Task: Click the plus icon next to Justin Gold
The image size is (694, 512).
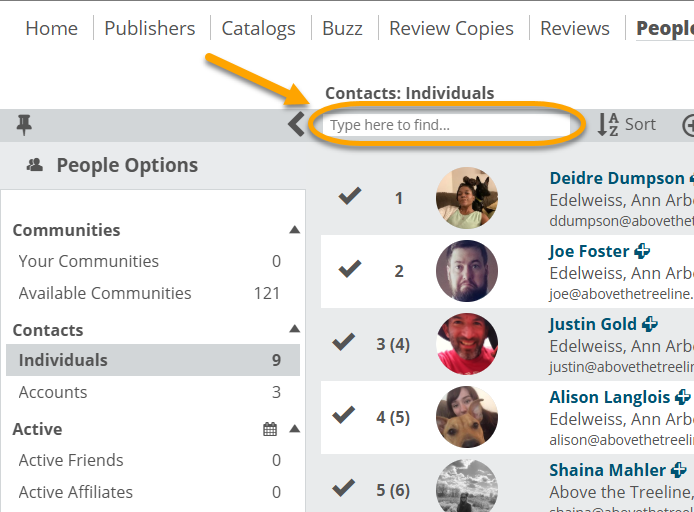Action: tap(649, 324)
